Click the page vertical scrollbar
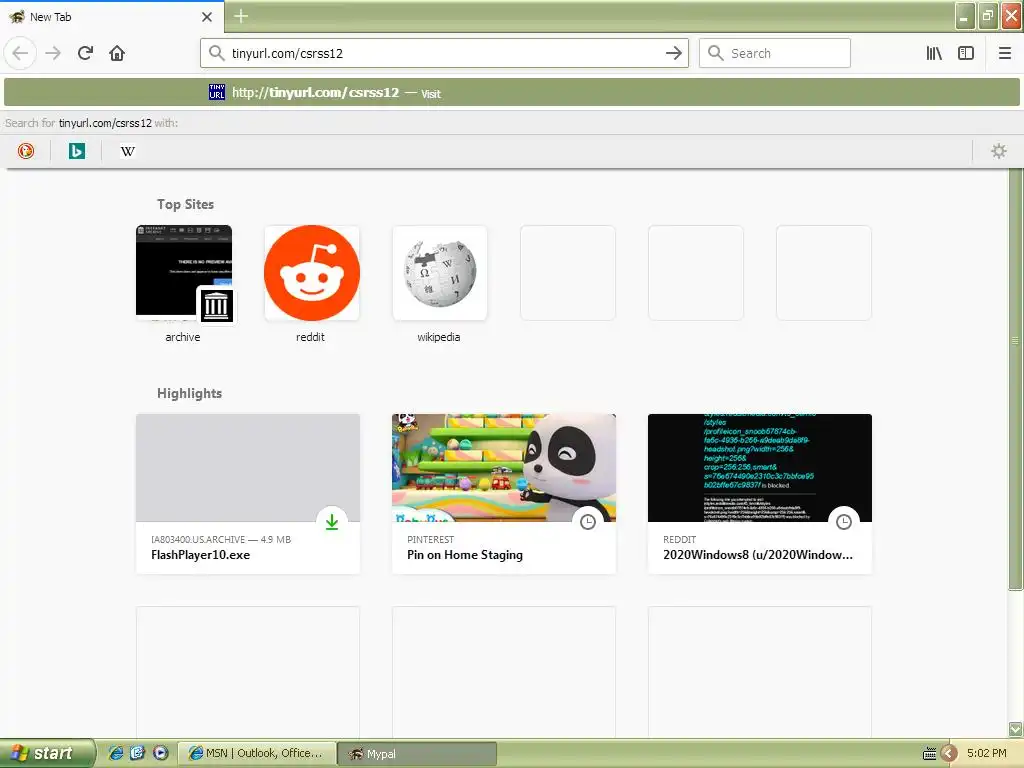1024x768 pixels. pyautogui.click(x=1015, y=379)
